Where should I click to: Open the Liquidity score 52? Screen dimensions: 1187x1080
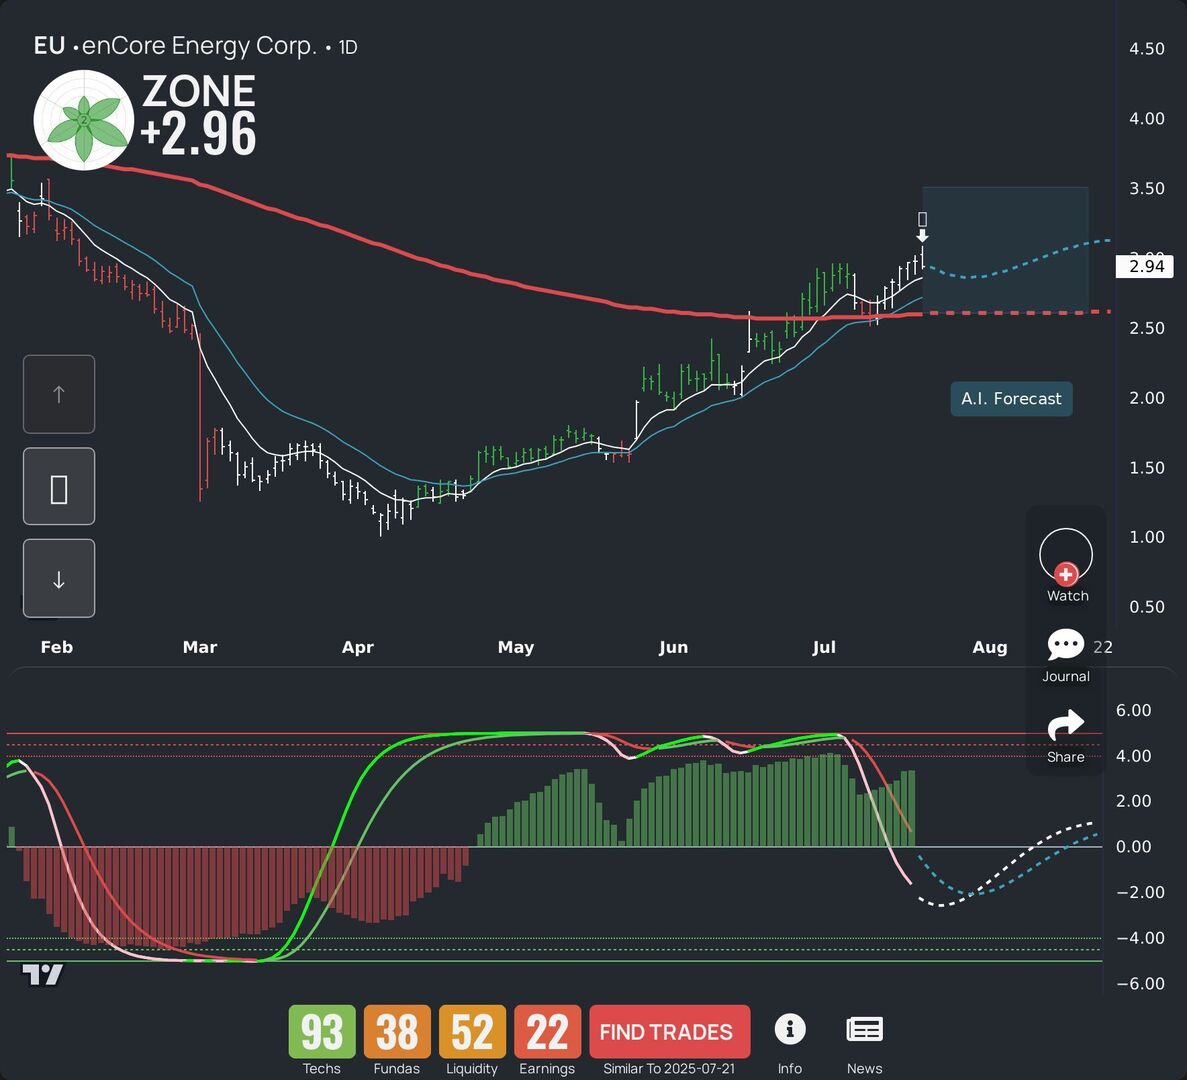472,1032
